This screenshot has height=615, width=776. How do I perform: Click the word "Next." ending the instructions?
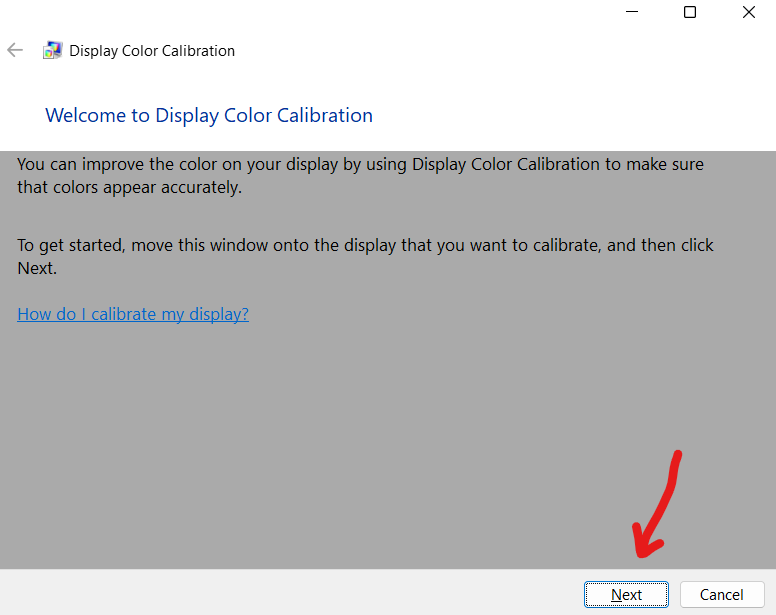tap(38, 268)
